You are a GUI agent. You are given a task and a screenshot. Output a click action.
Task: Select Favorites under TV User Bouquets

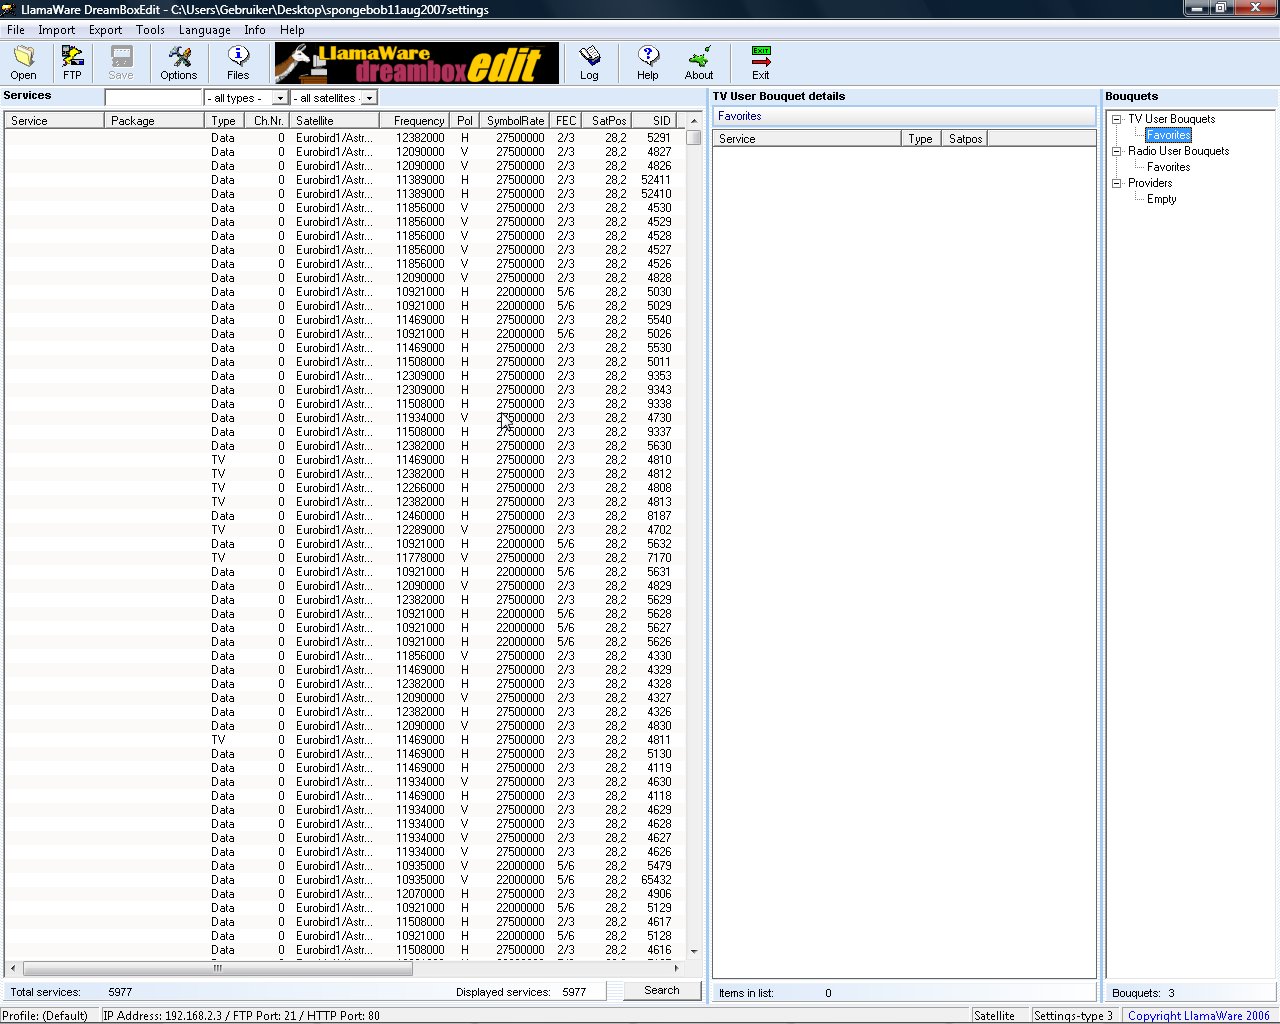point(1168,135)
